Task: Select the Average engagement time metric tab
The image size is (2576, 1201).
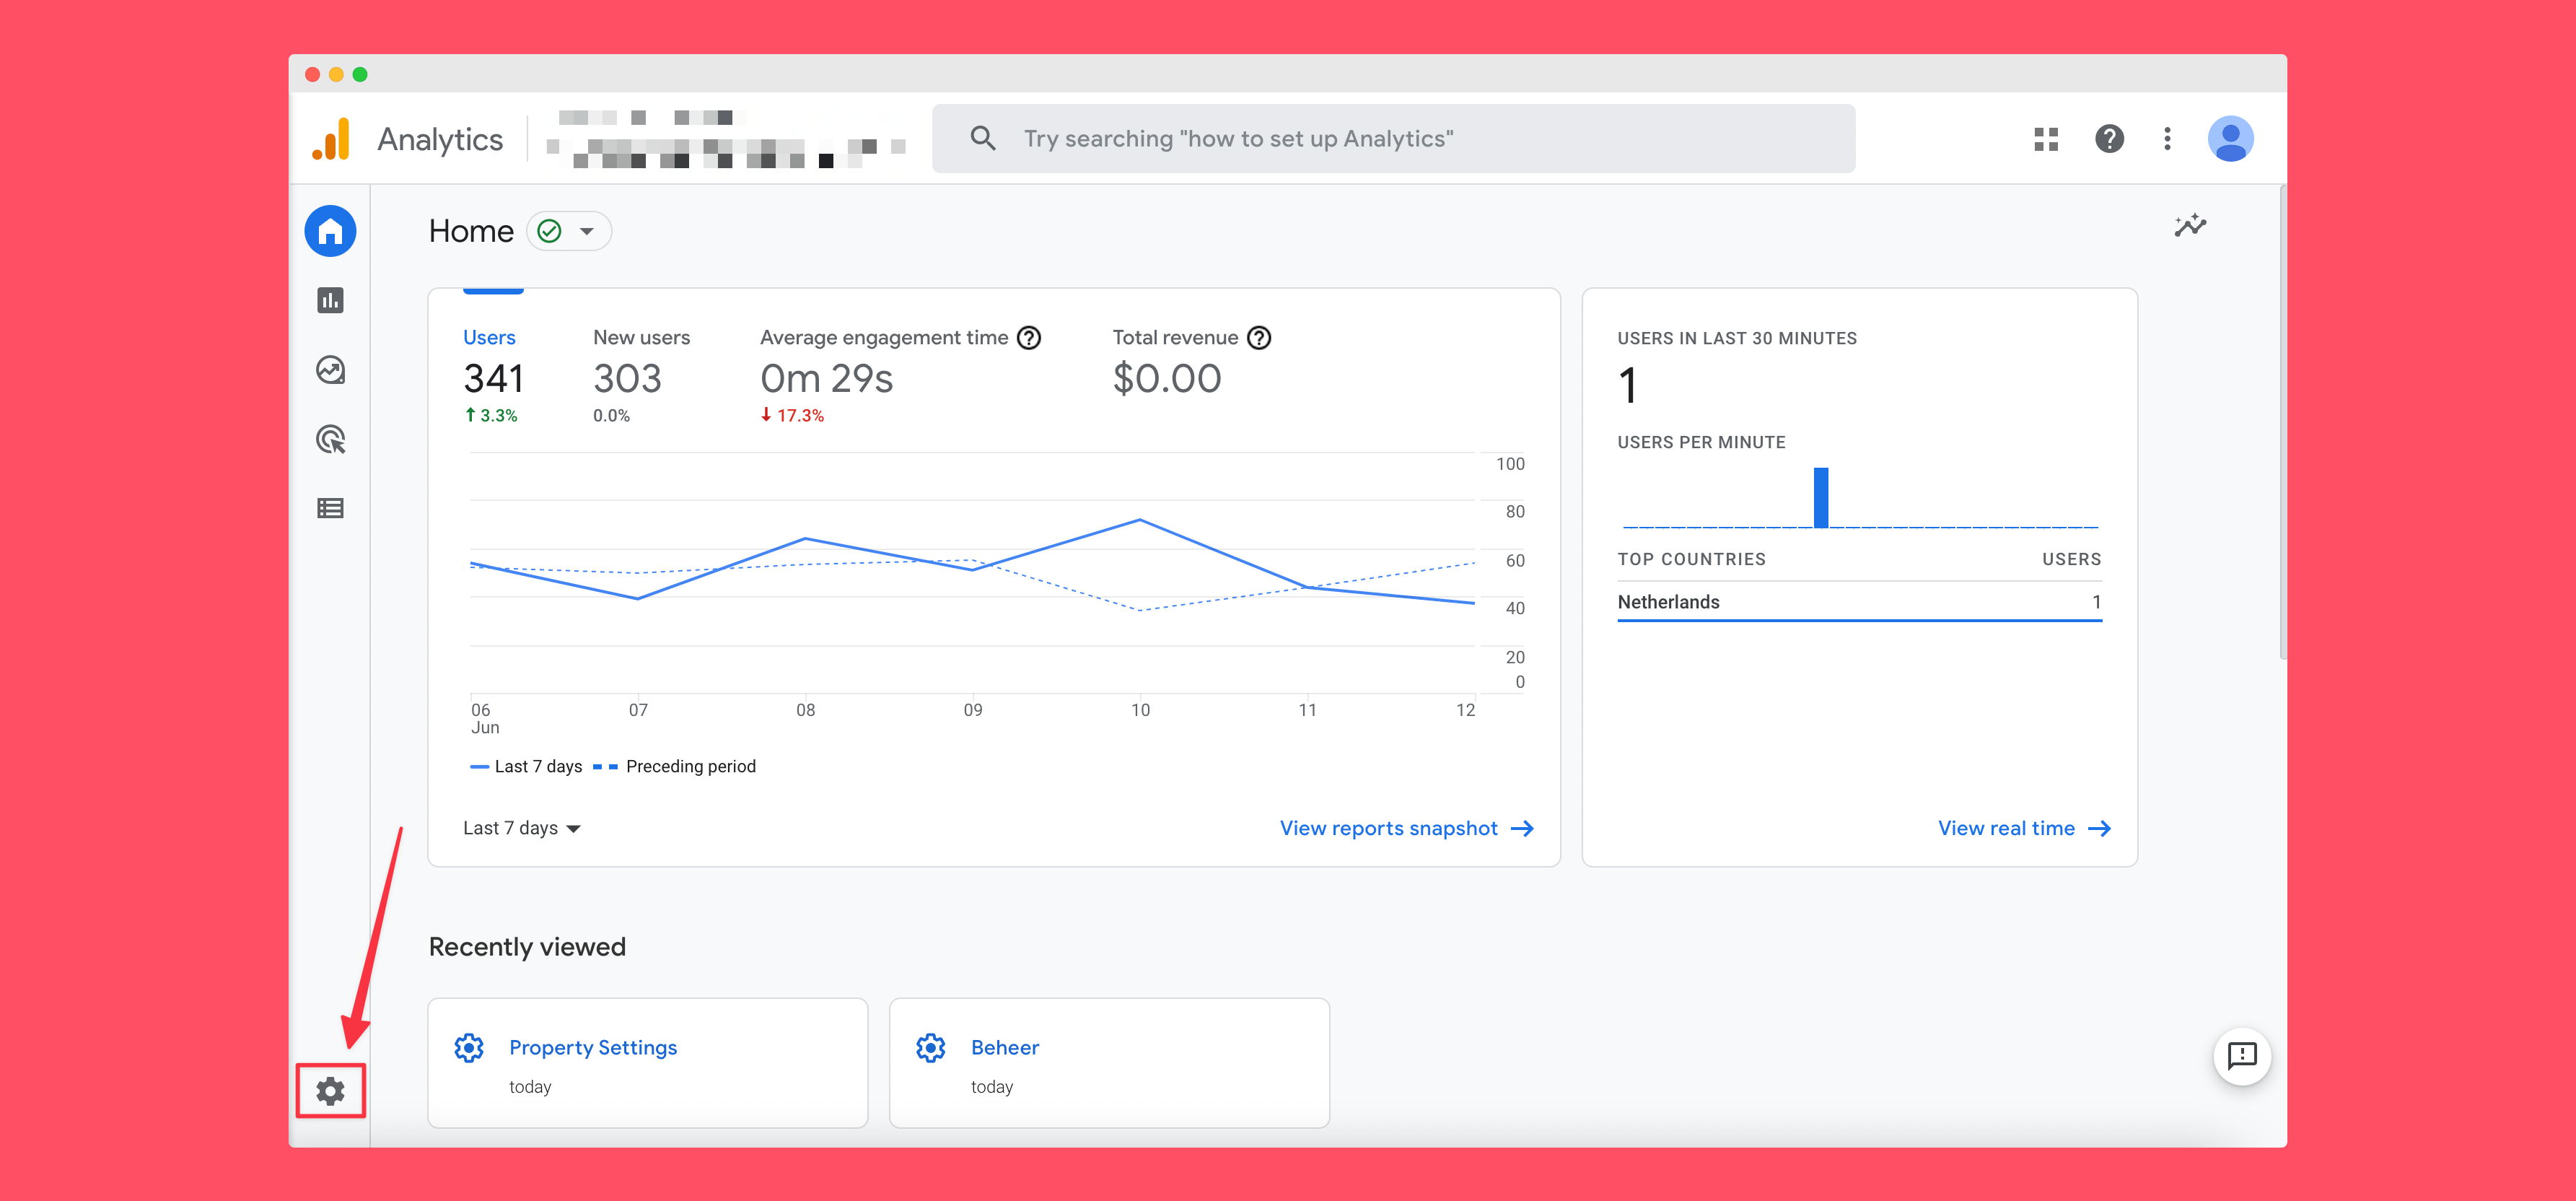Action: (900, 376)
